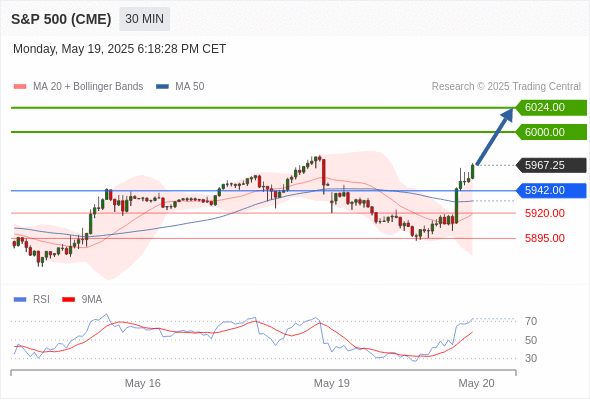590x400 pixels.
Task: Click the RSI legend label
Action: click(41, 300)
